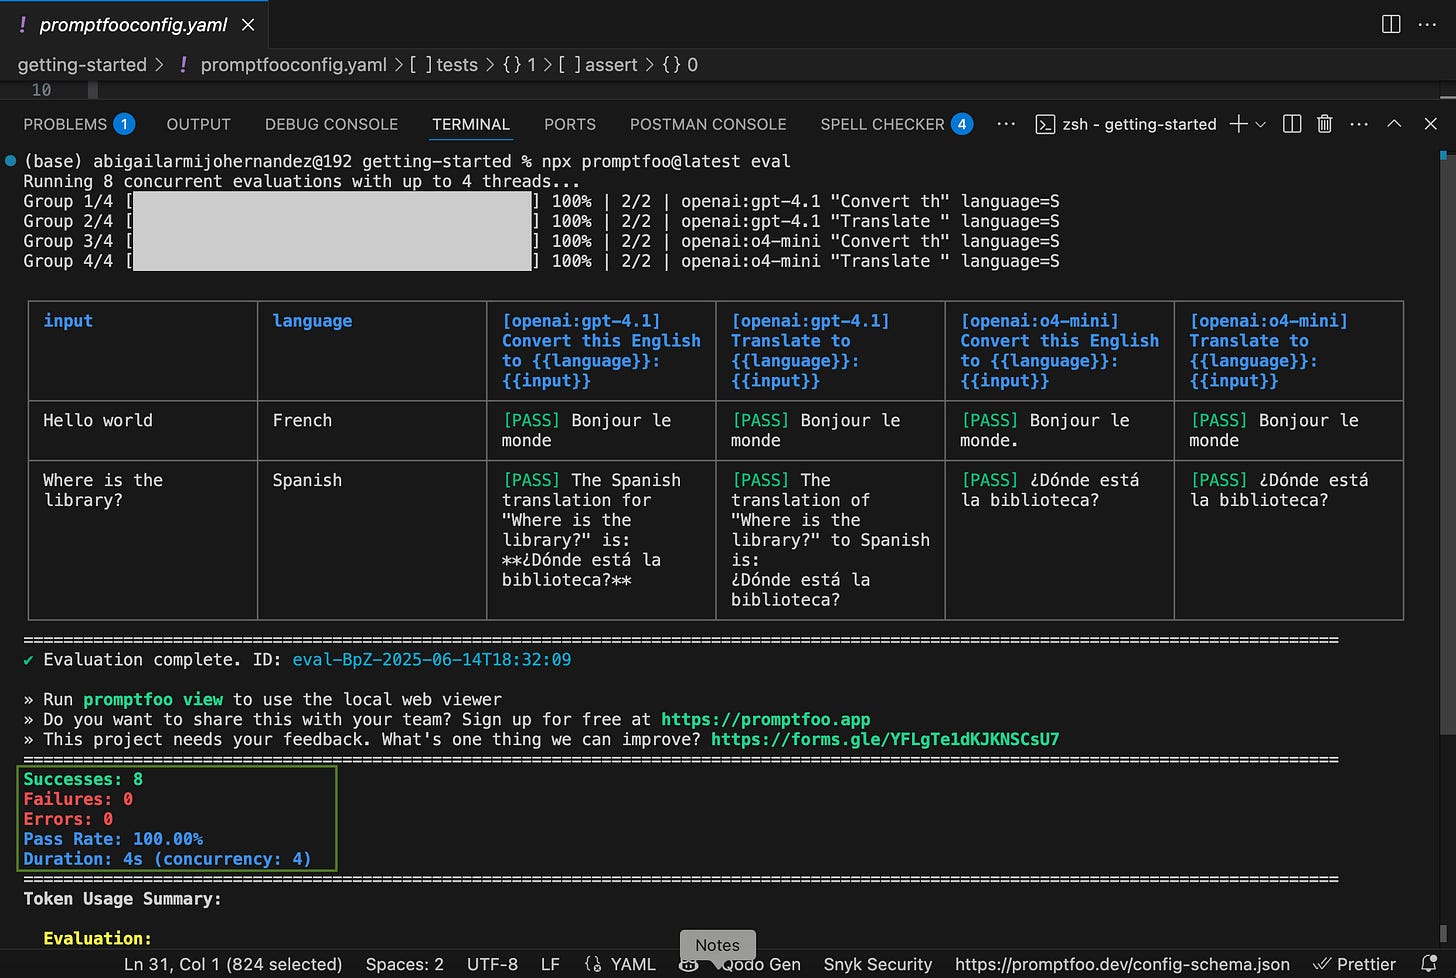Show hidden panel tabs via ellipsis

click(1006, 124)
